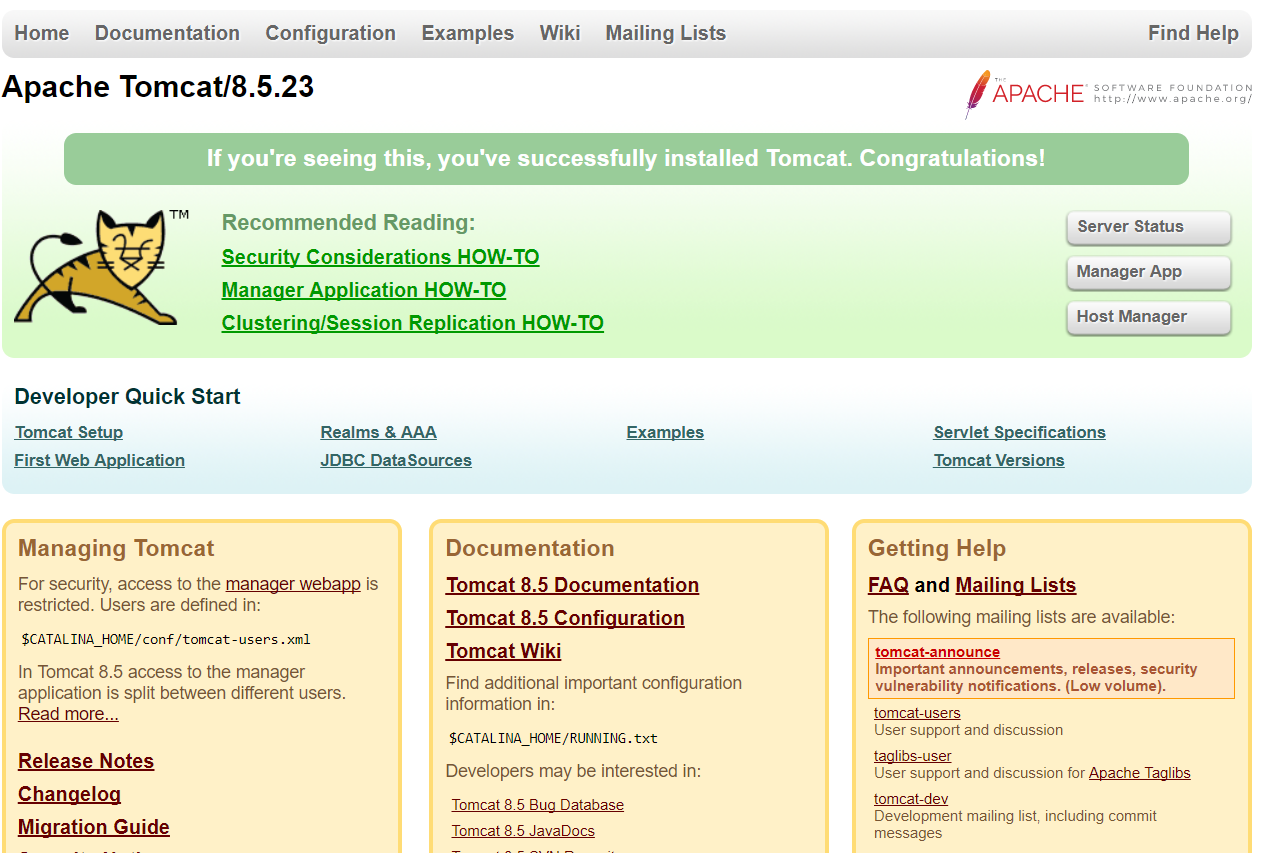
Task: Open Mailing Lists in the top navigation bar
Action: (x=665, y=33)
